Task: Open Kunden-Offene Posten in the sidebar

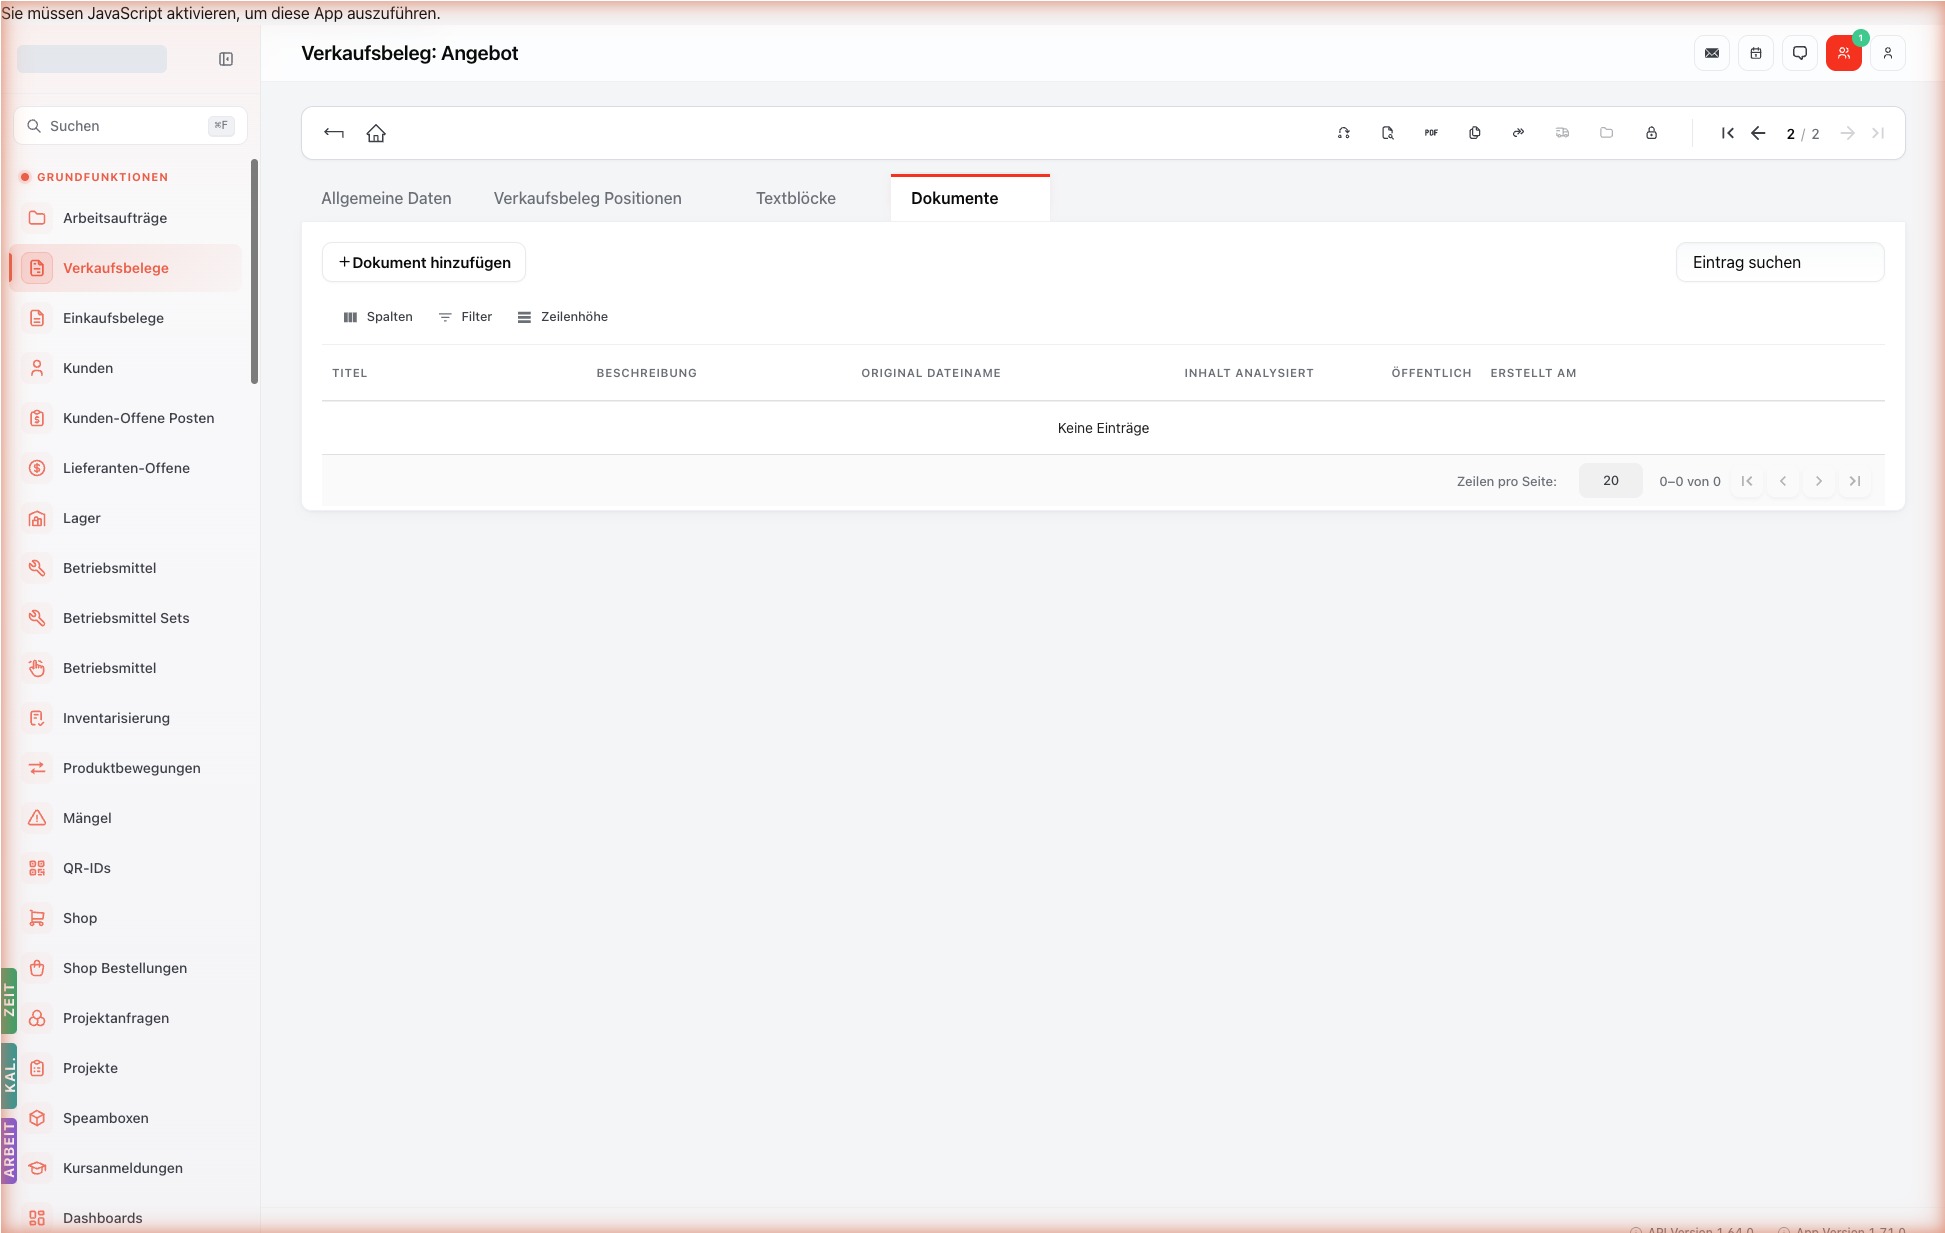Action: (126, 418)
